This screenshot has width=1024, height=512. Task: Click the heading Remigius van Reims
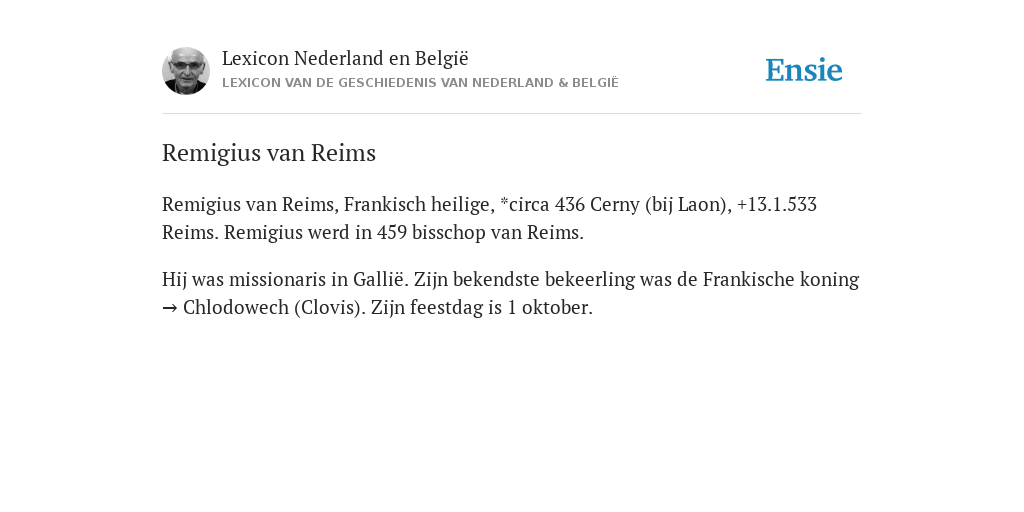click(268, 153)
